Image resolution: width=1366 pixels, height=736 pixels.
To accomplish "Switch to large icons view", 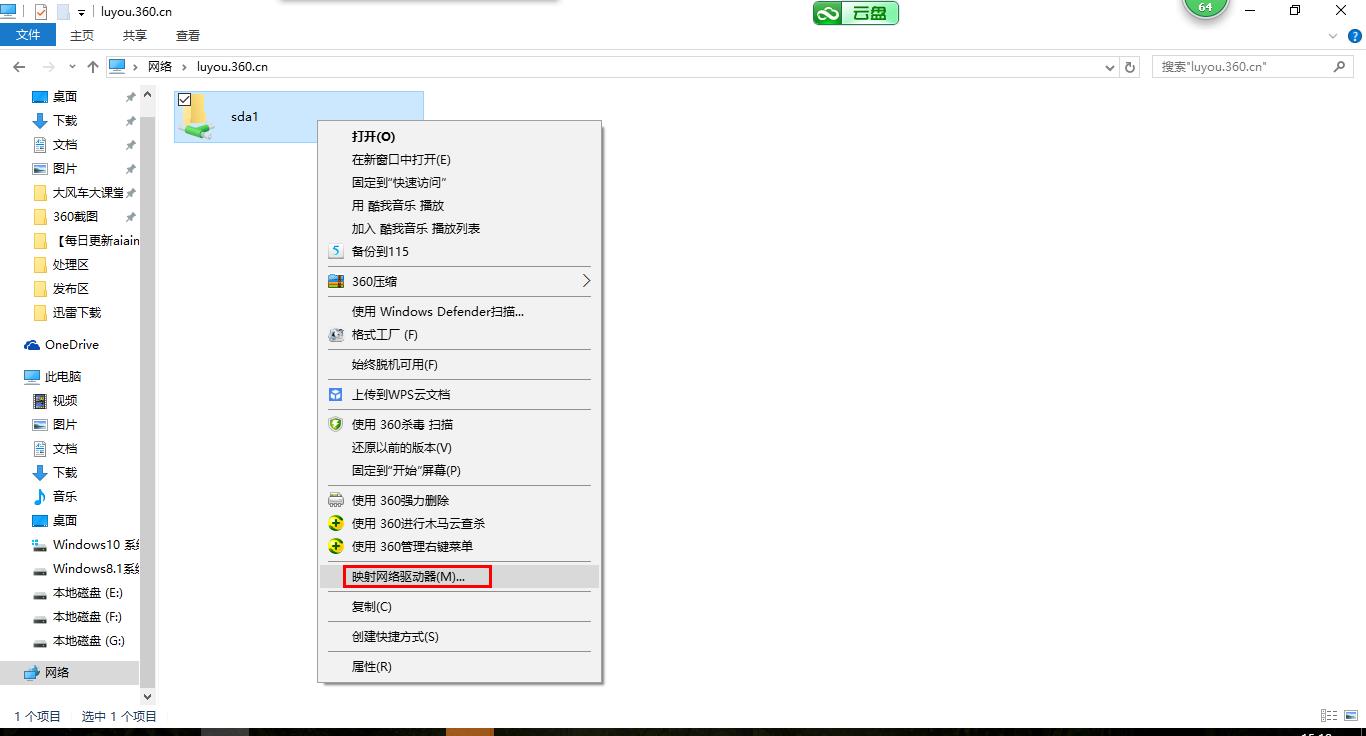I will (x=1349, y=716).
